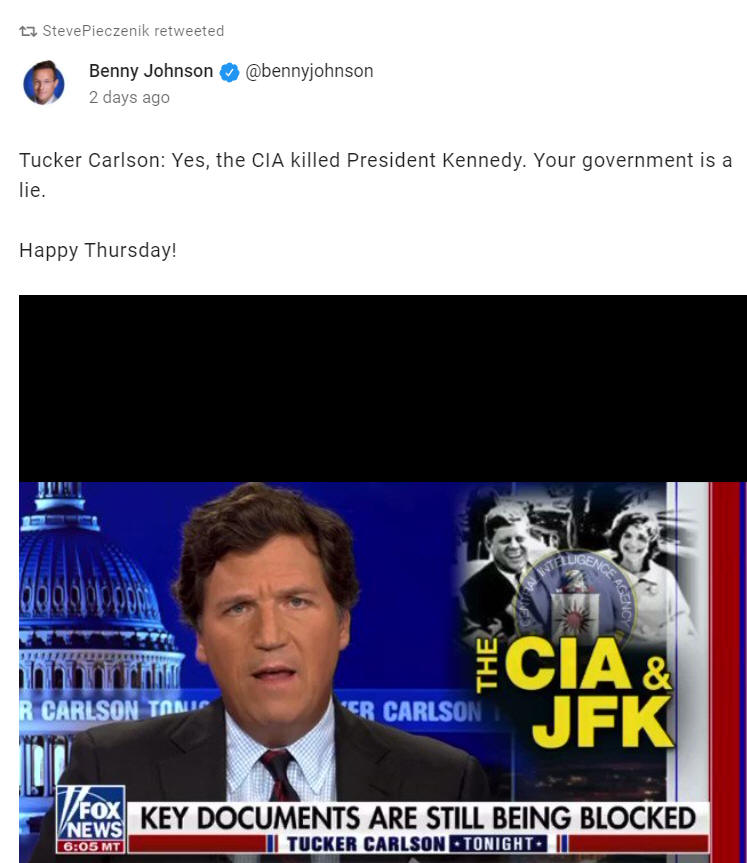Click the Key Documents Are Still Being Blocked chyron
747x863 pixels.
pos(418,818)
